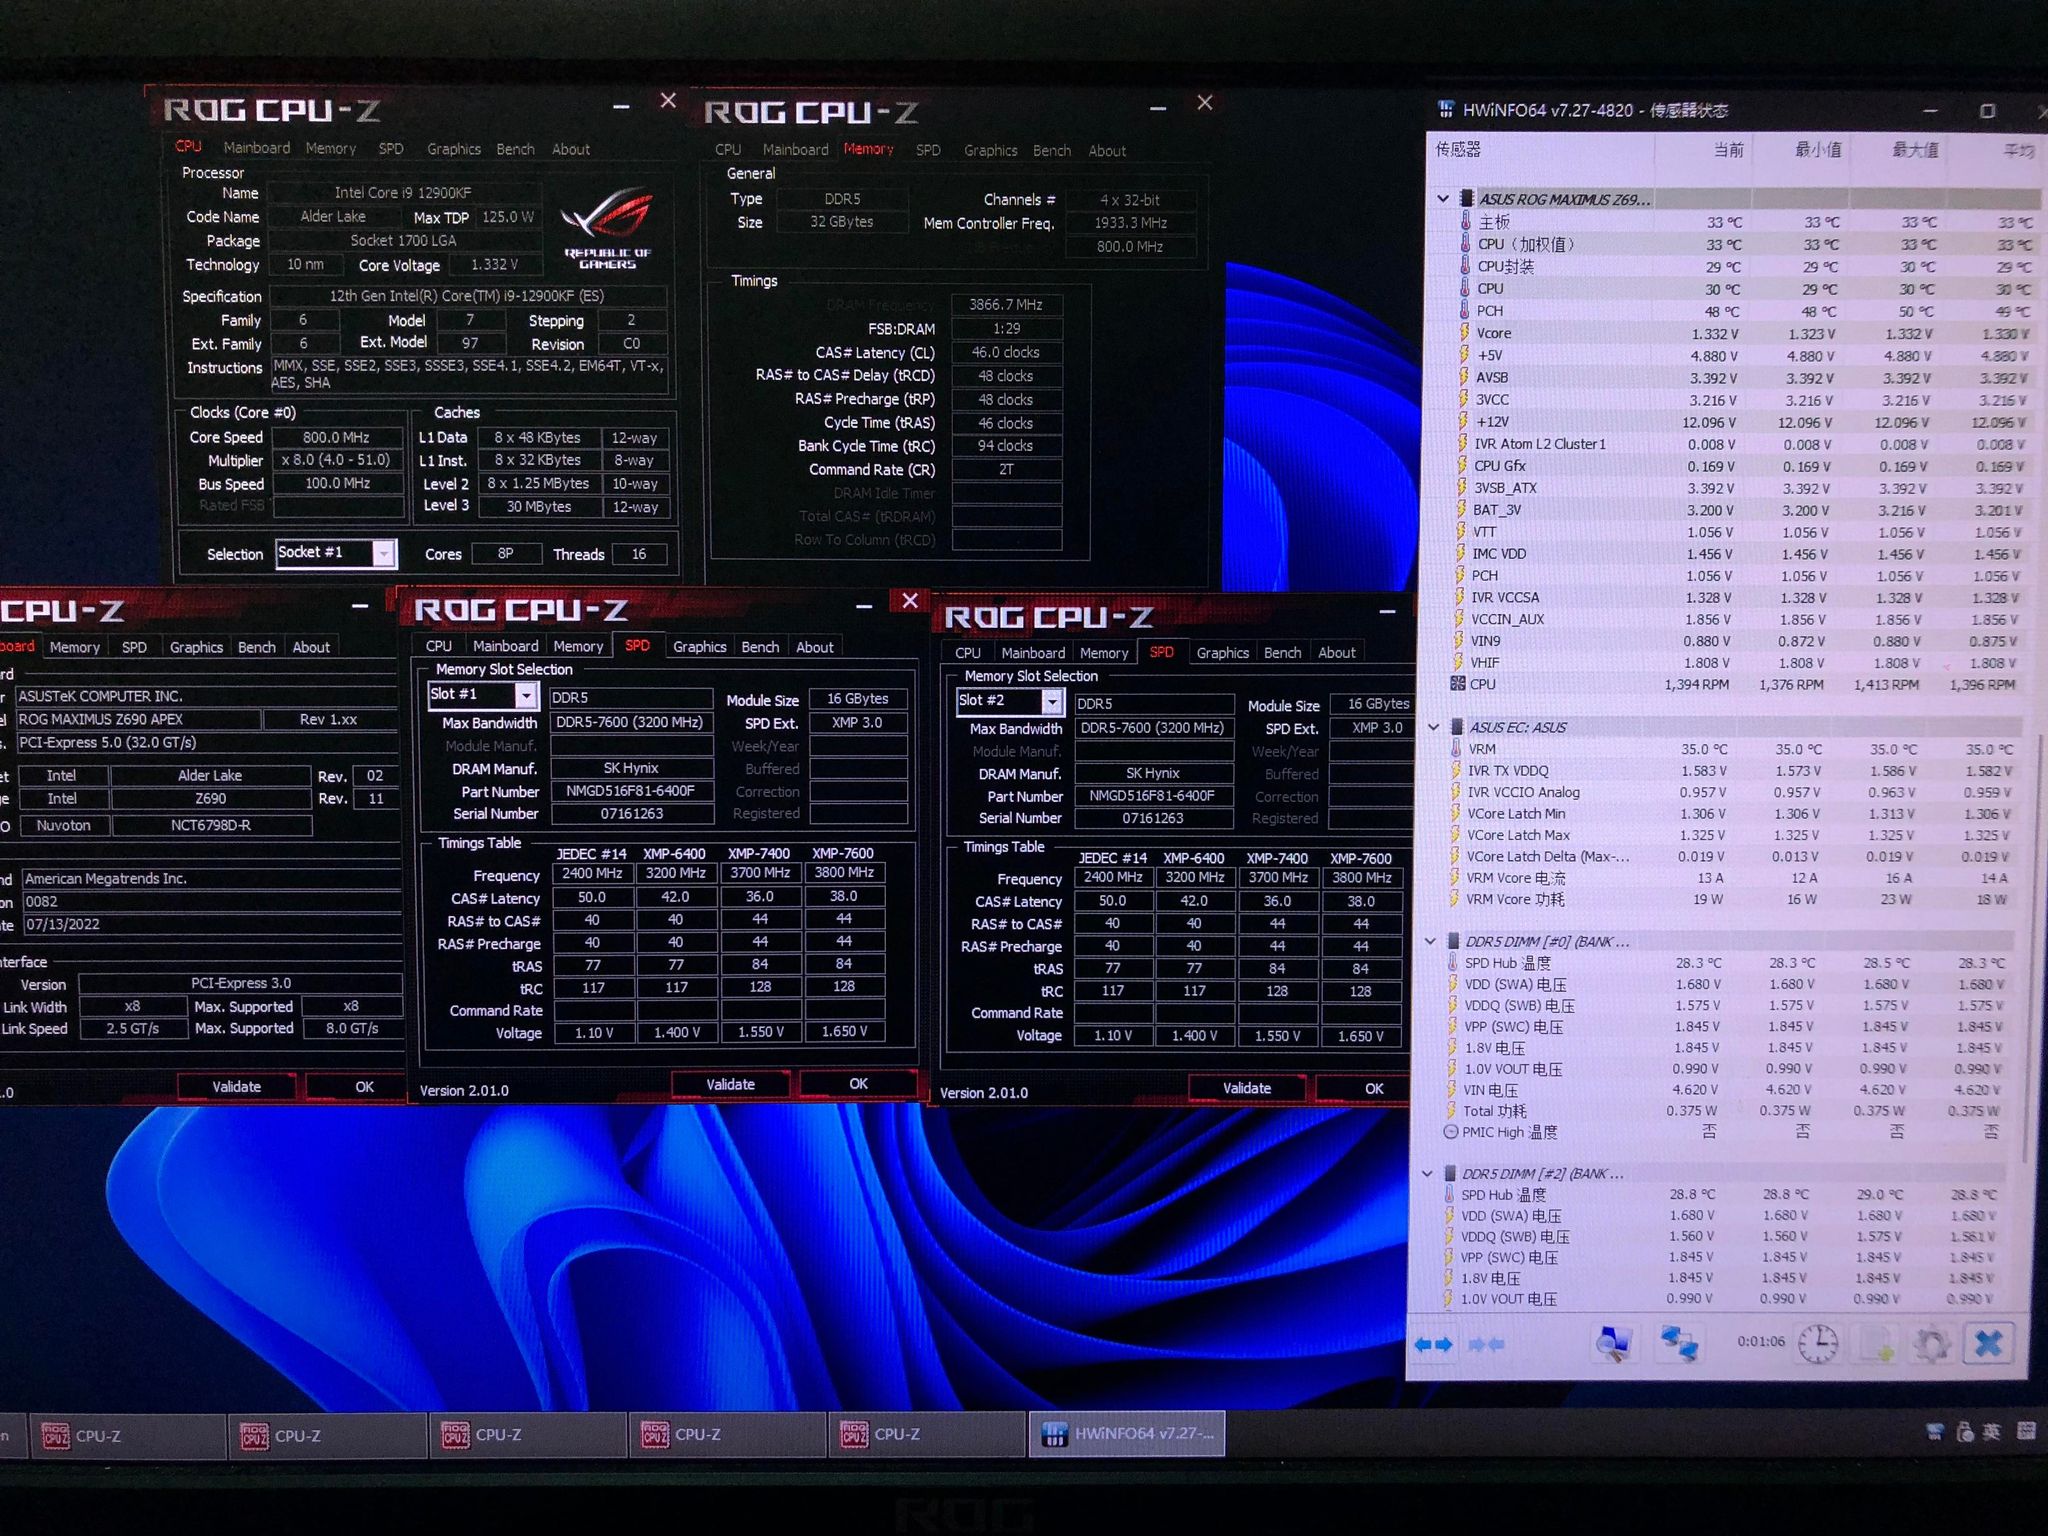Click the expand-columns arrows icon in HWiNFO toolbar
The image size is (2048, 1536).
click(1432, 1345)
